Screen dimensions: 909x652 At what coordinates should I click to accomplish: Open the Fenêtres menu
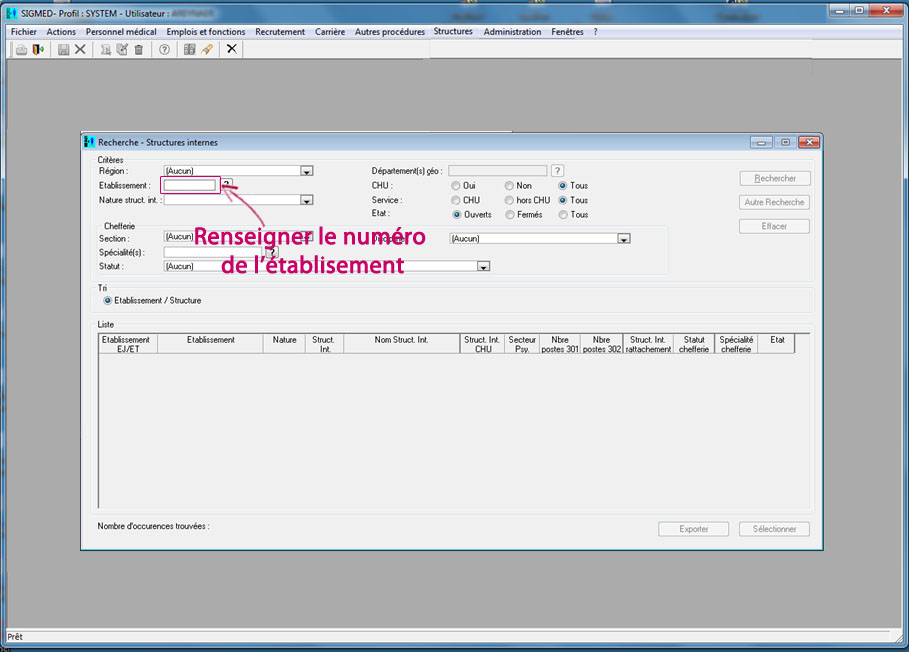pyautogui.click(x=568, y=32)
